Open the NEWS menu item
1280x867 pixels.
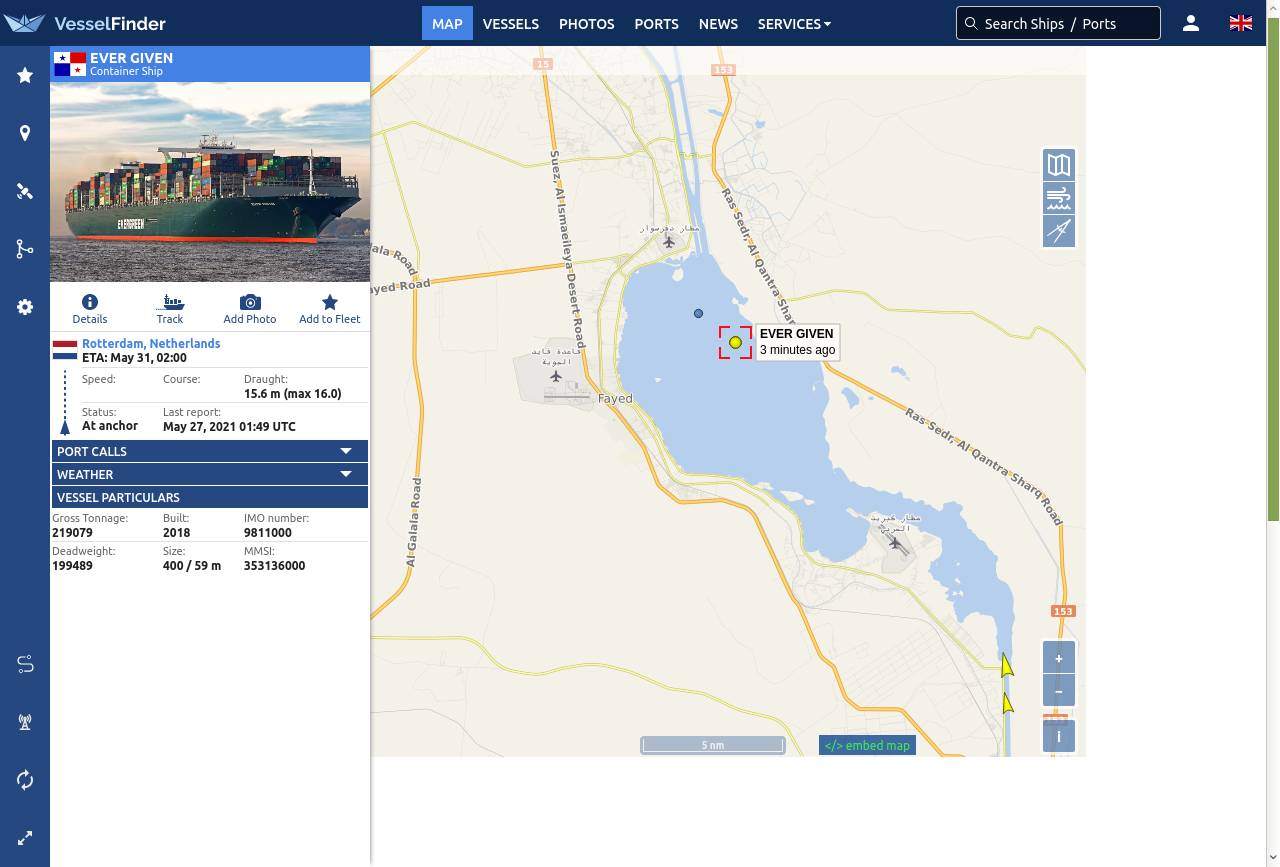[718, 24]
